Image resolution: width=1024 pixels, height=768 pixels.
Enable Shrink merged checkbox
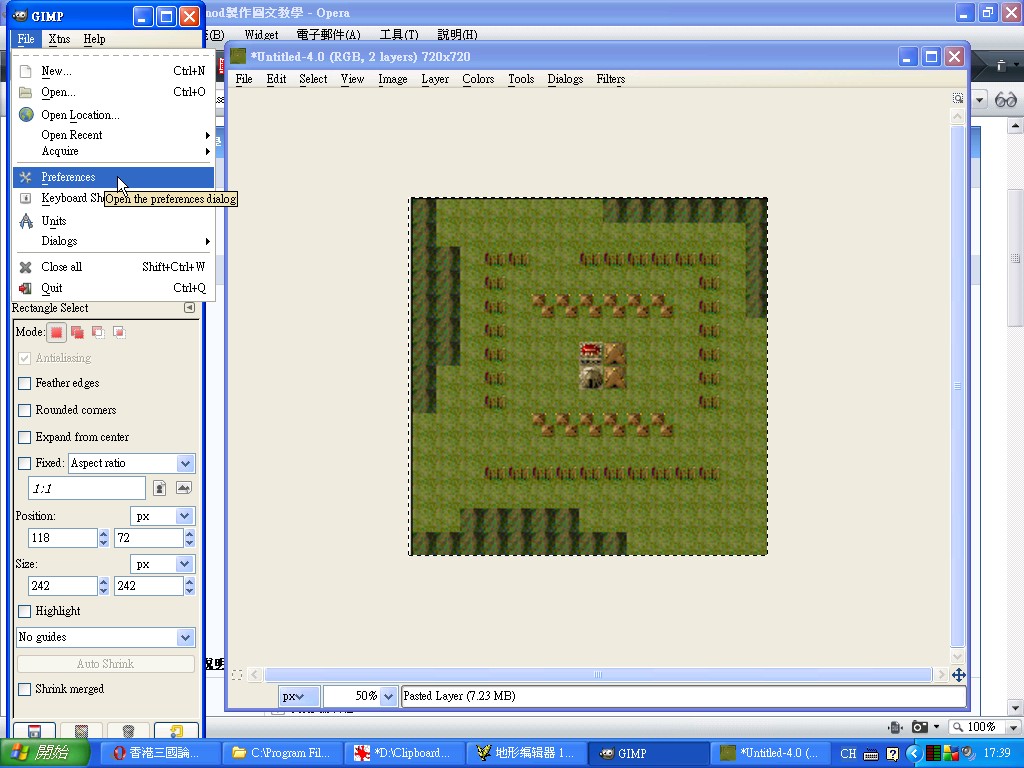point(25,689)
